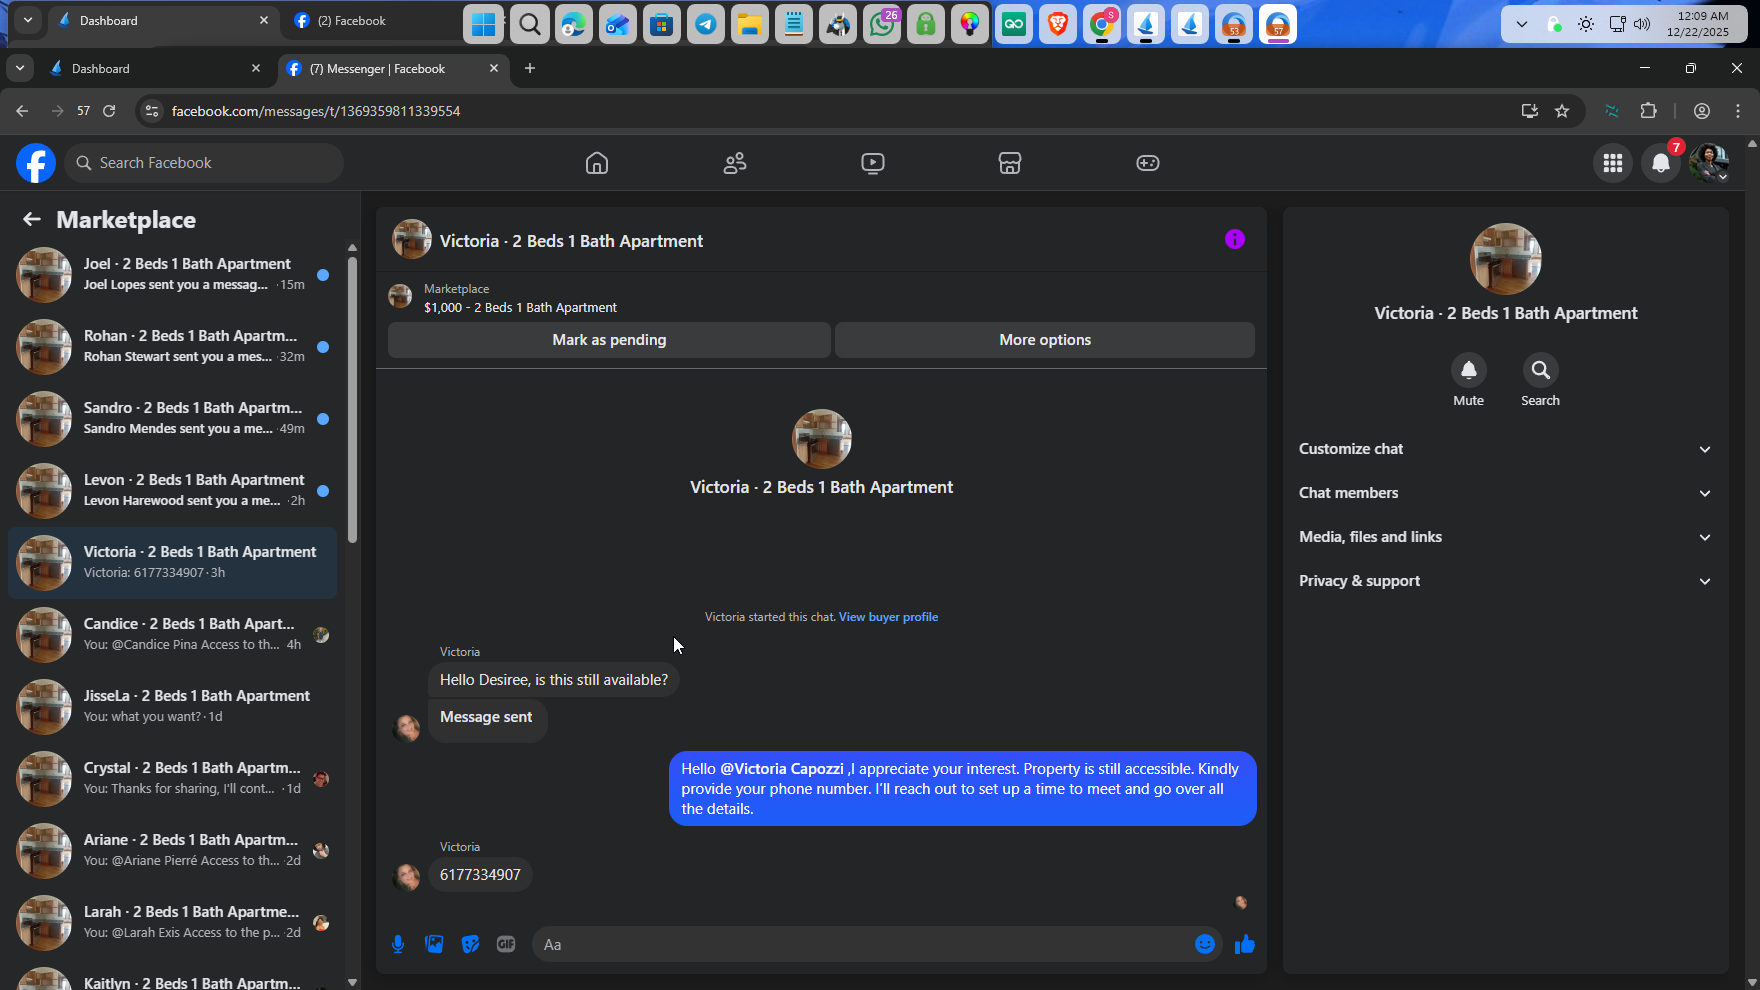Image resolution: width=1760 pixels, height=990 pixels.
Task: Close the Messenger | Facebook tab
Action: pyautogui.click(x=494, y=68)
